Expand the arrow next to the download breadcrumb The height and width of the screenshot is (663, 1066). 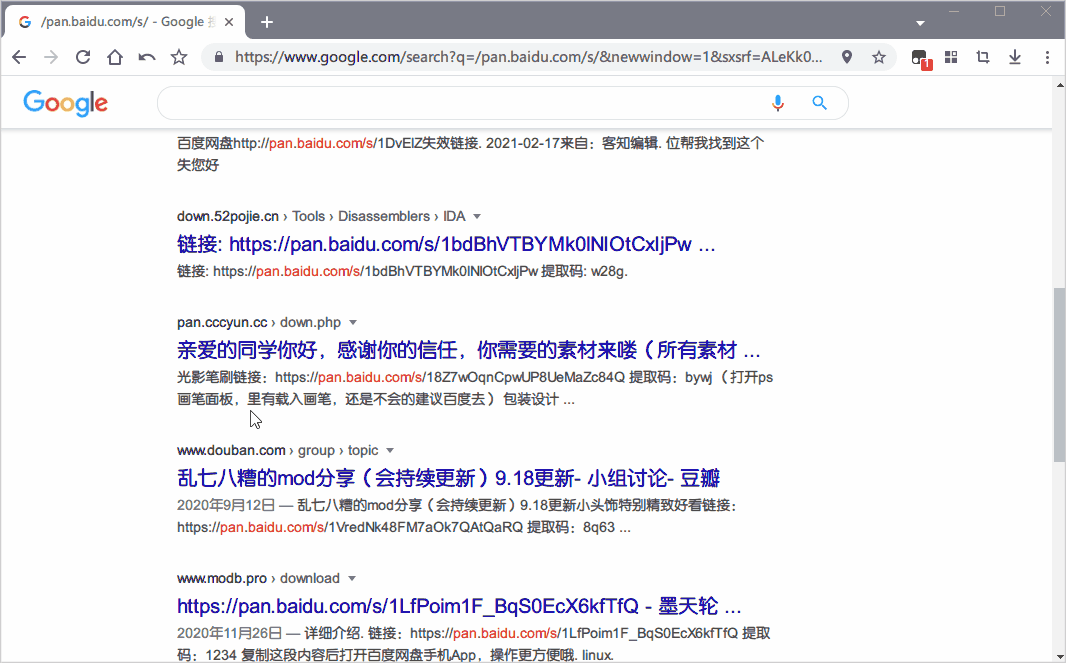point(352,578)
